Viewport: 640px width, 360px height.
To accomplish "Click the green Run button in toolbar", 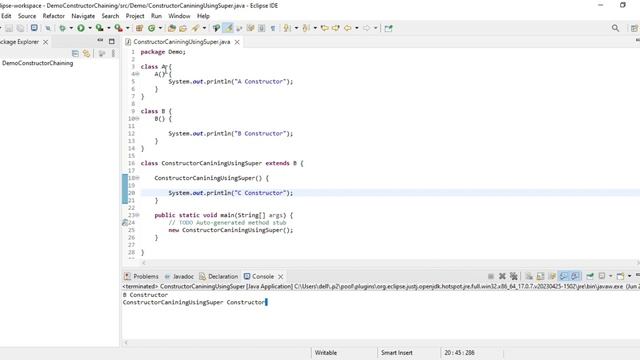I will tap(81, 28).
